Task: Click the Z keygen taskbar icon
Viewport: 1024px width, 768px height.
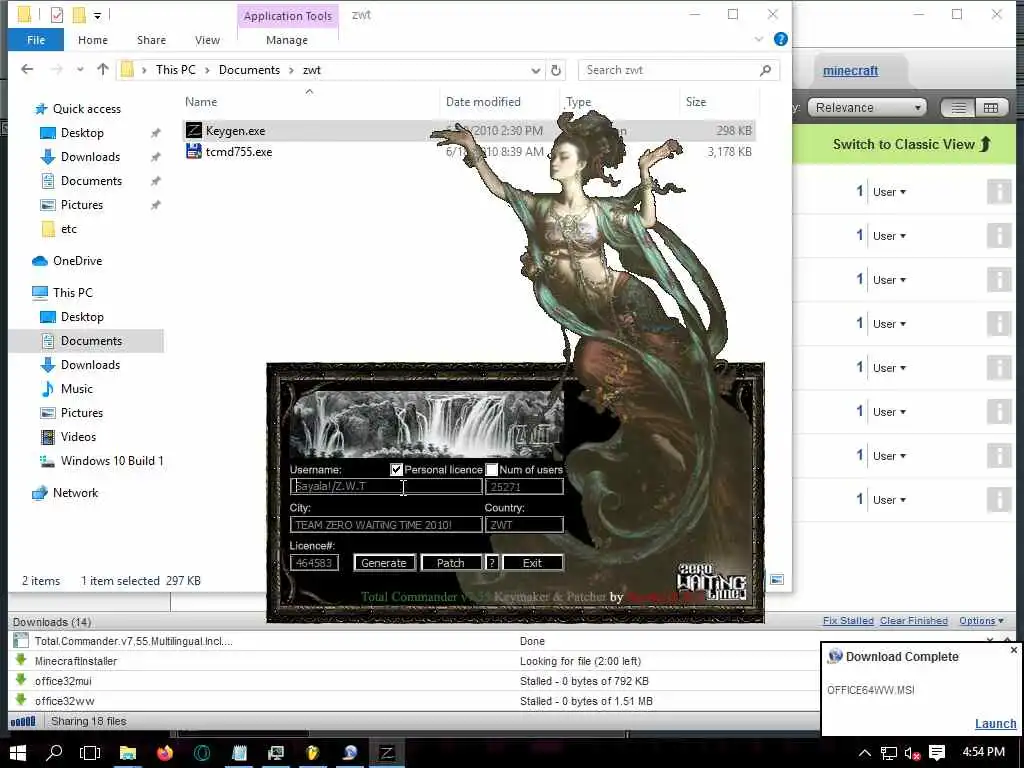Action: 387,753
